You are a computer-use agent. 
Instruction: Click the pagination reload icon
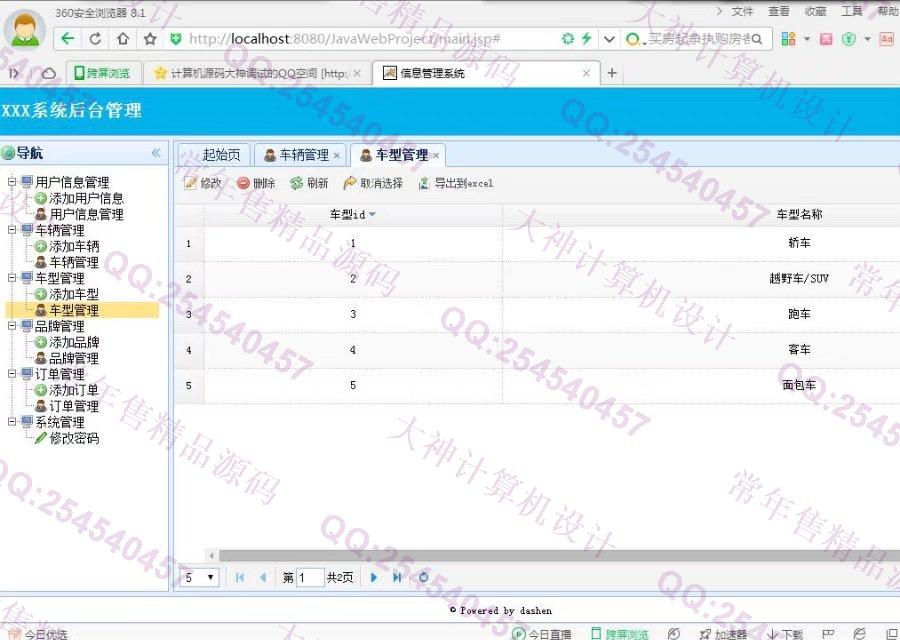[x=424, y=577]
